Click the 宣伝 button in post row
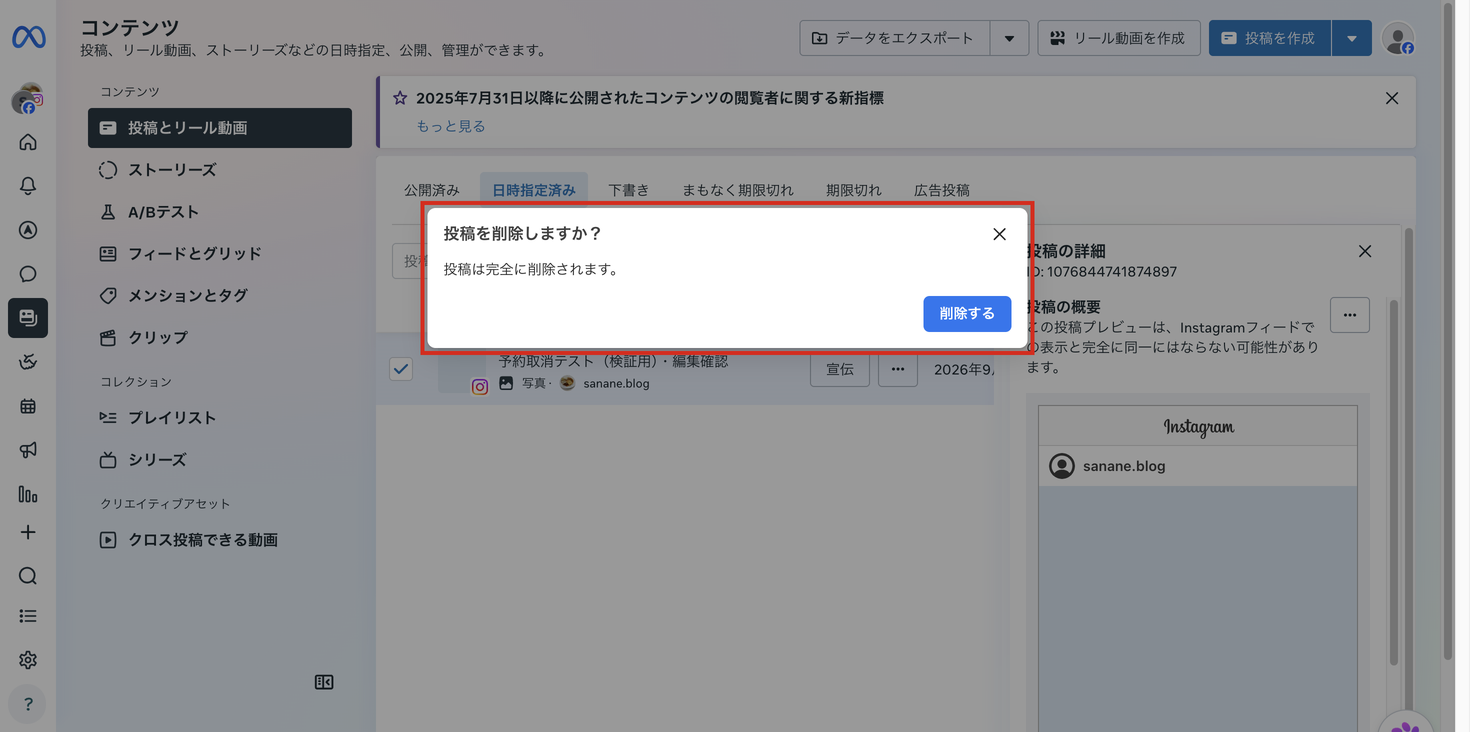Image resolution: width=1470 pixels, height=732 pixels. (840, 369)
